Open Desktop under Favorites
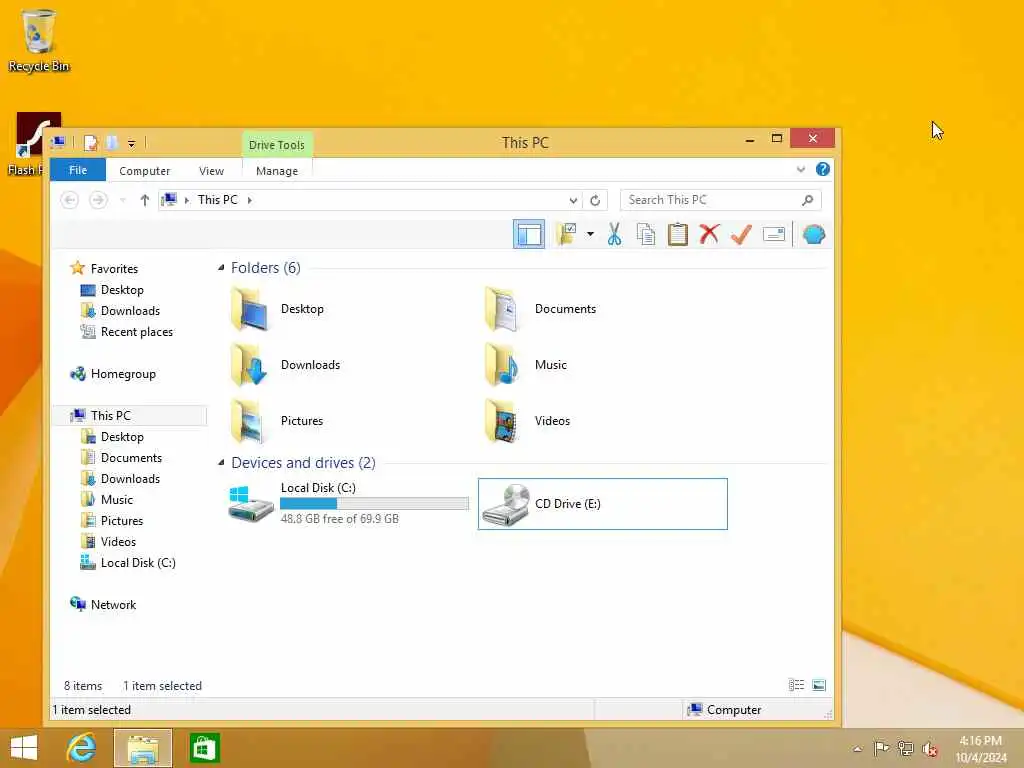Image resolution: width=1024 pixels, height=768 pixels. point(122,290)
